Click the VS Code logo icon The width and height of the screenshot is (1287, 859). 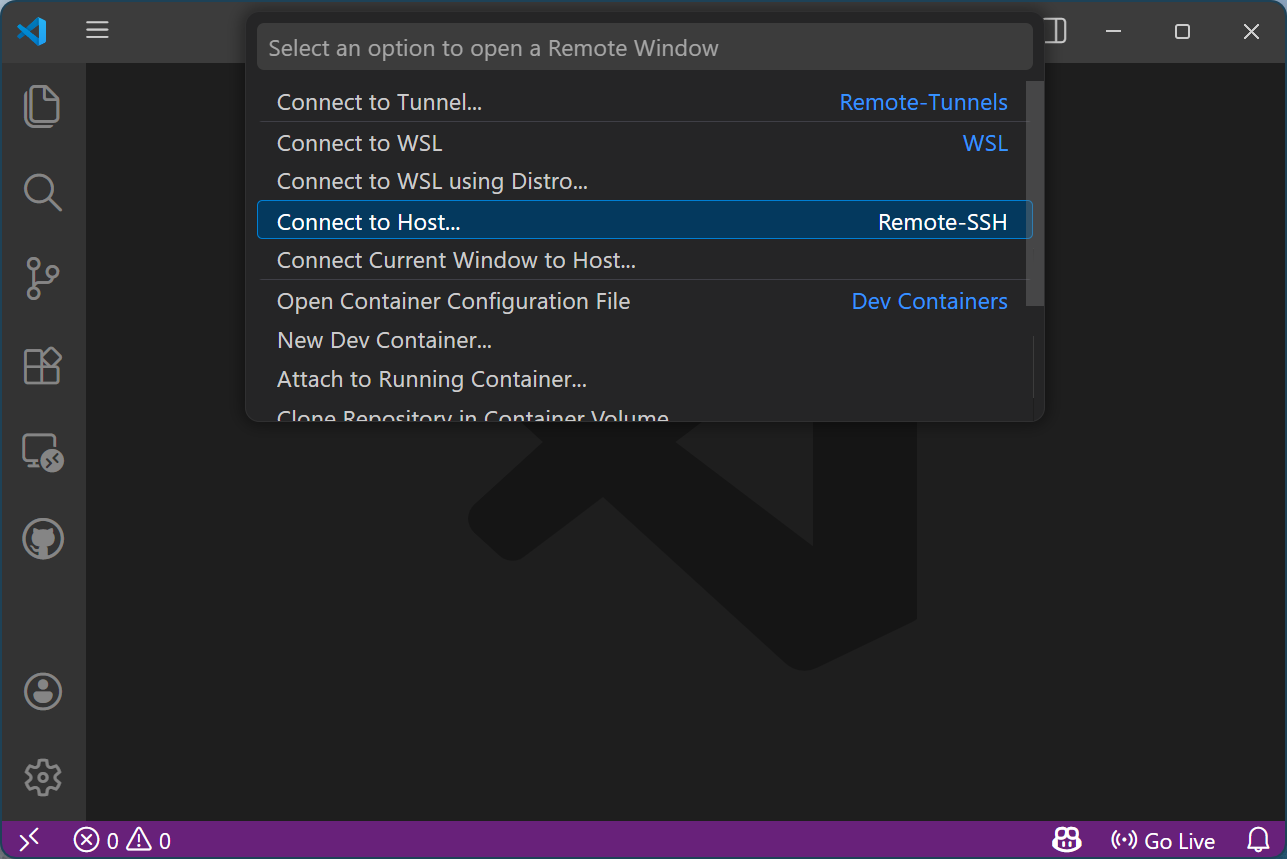tap(32, 31)
